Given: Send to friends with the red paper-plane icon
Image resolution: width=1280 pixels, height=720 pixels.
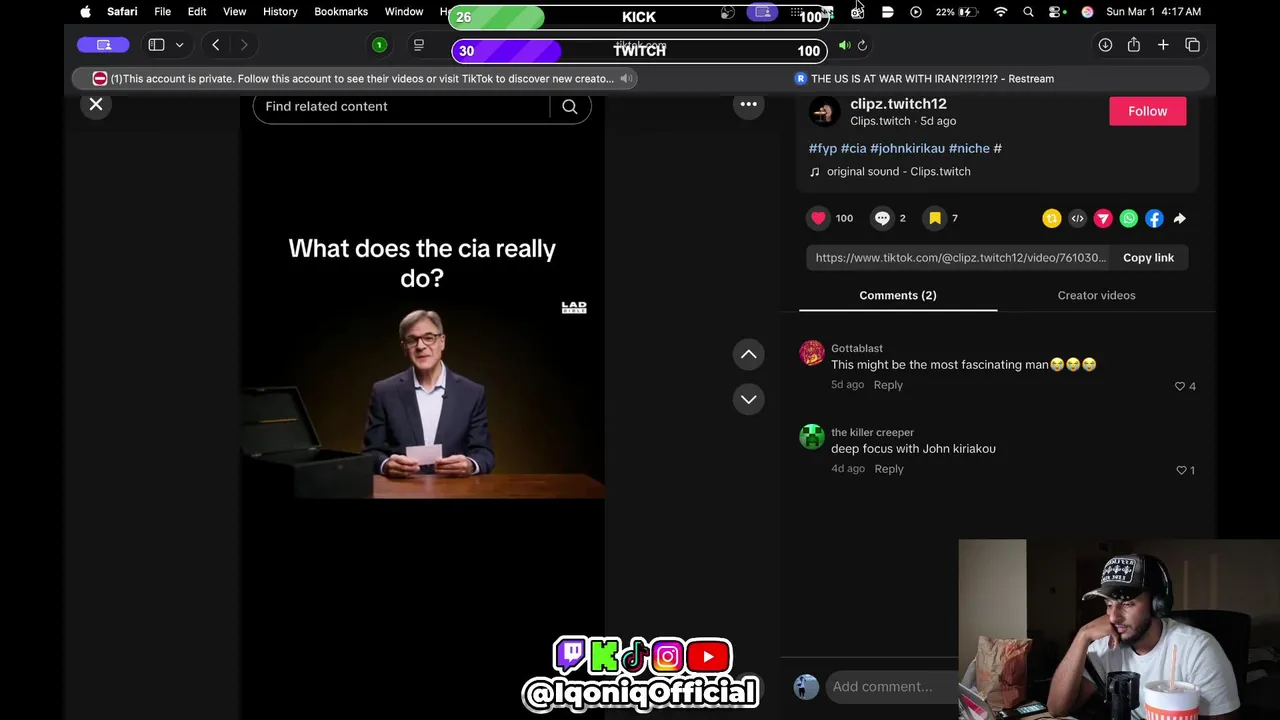Looking at the screenshot, I should click(1103, 218).
